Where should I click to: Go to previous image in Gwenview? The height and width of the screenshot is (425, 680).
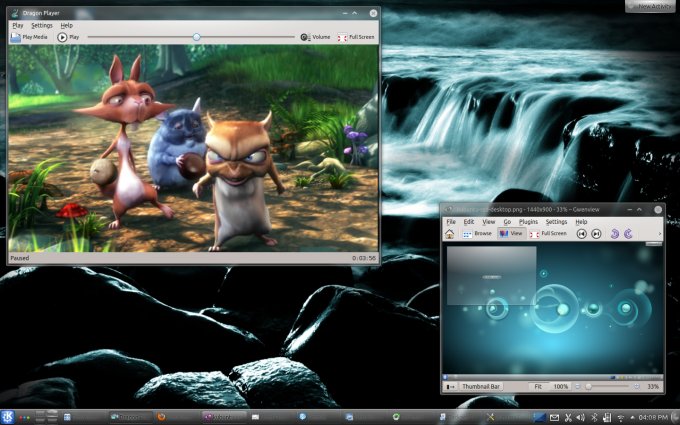pyautogui.click(x=582, y=234)
